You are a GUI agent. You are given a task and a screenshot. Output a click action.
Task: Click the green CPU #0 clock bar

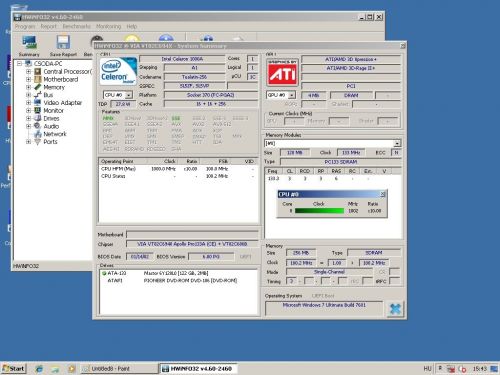319,211
